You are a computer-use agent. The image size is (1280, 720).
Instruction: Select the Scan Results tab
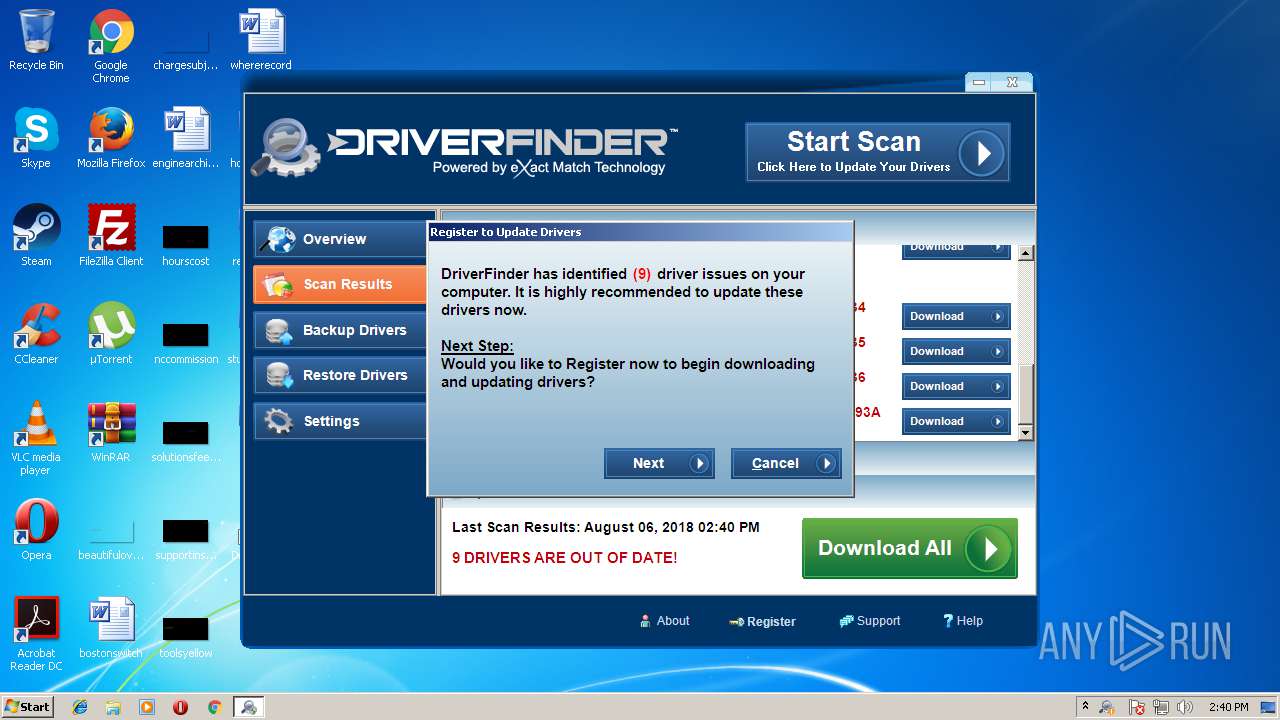341,284
